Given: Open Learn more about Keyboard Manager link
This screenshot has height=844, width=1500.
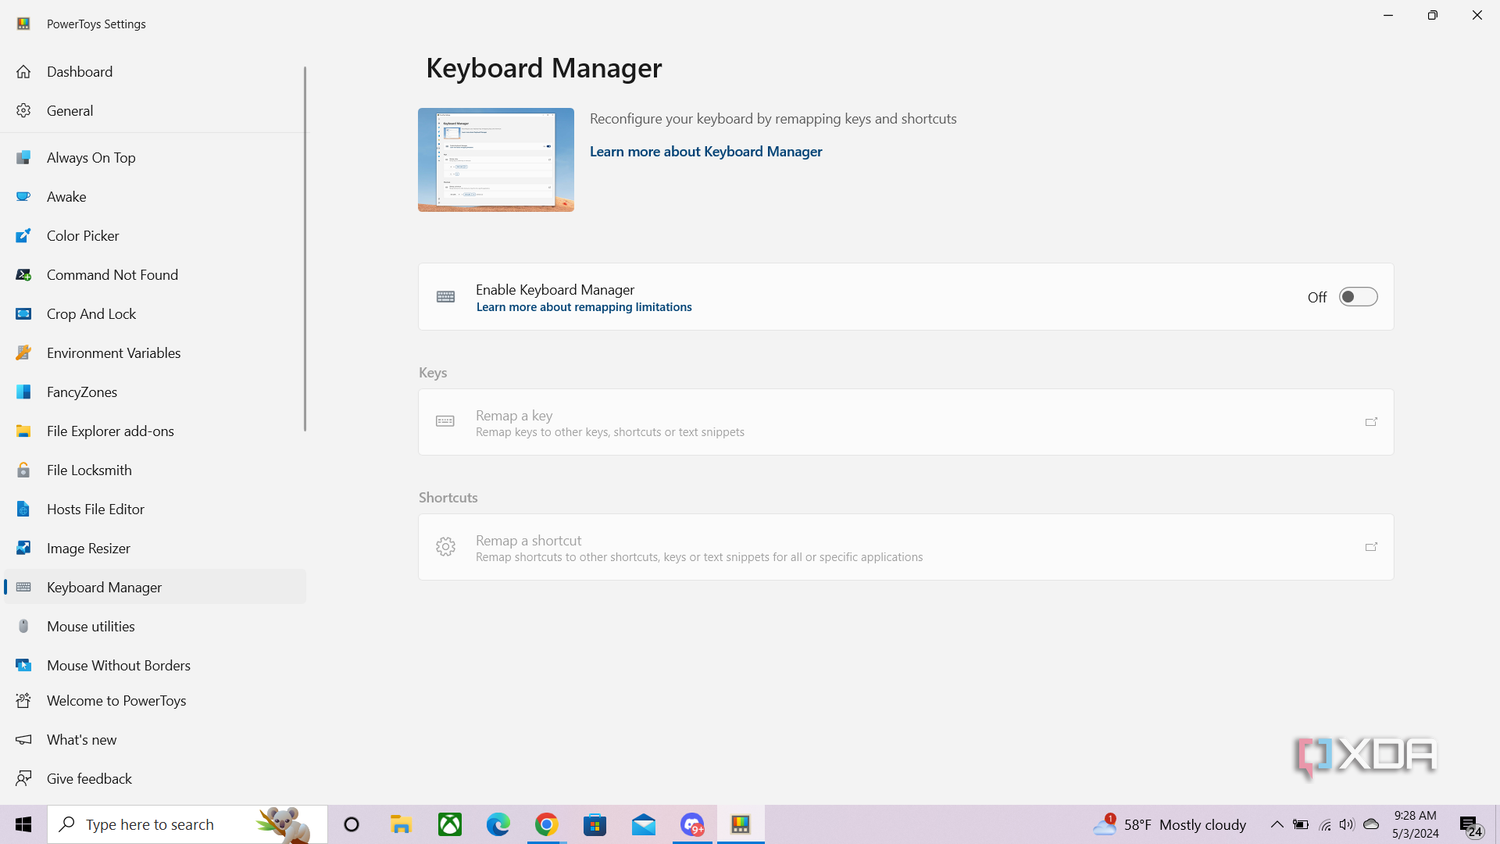Looking at the screenshot, I should (706, 152).
